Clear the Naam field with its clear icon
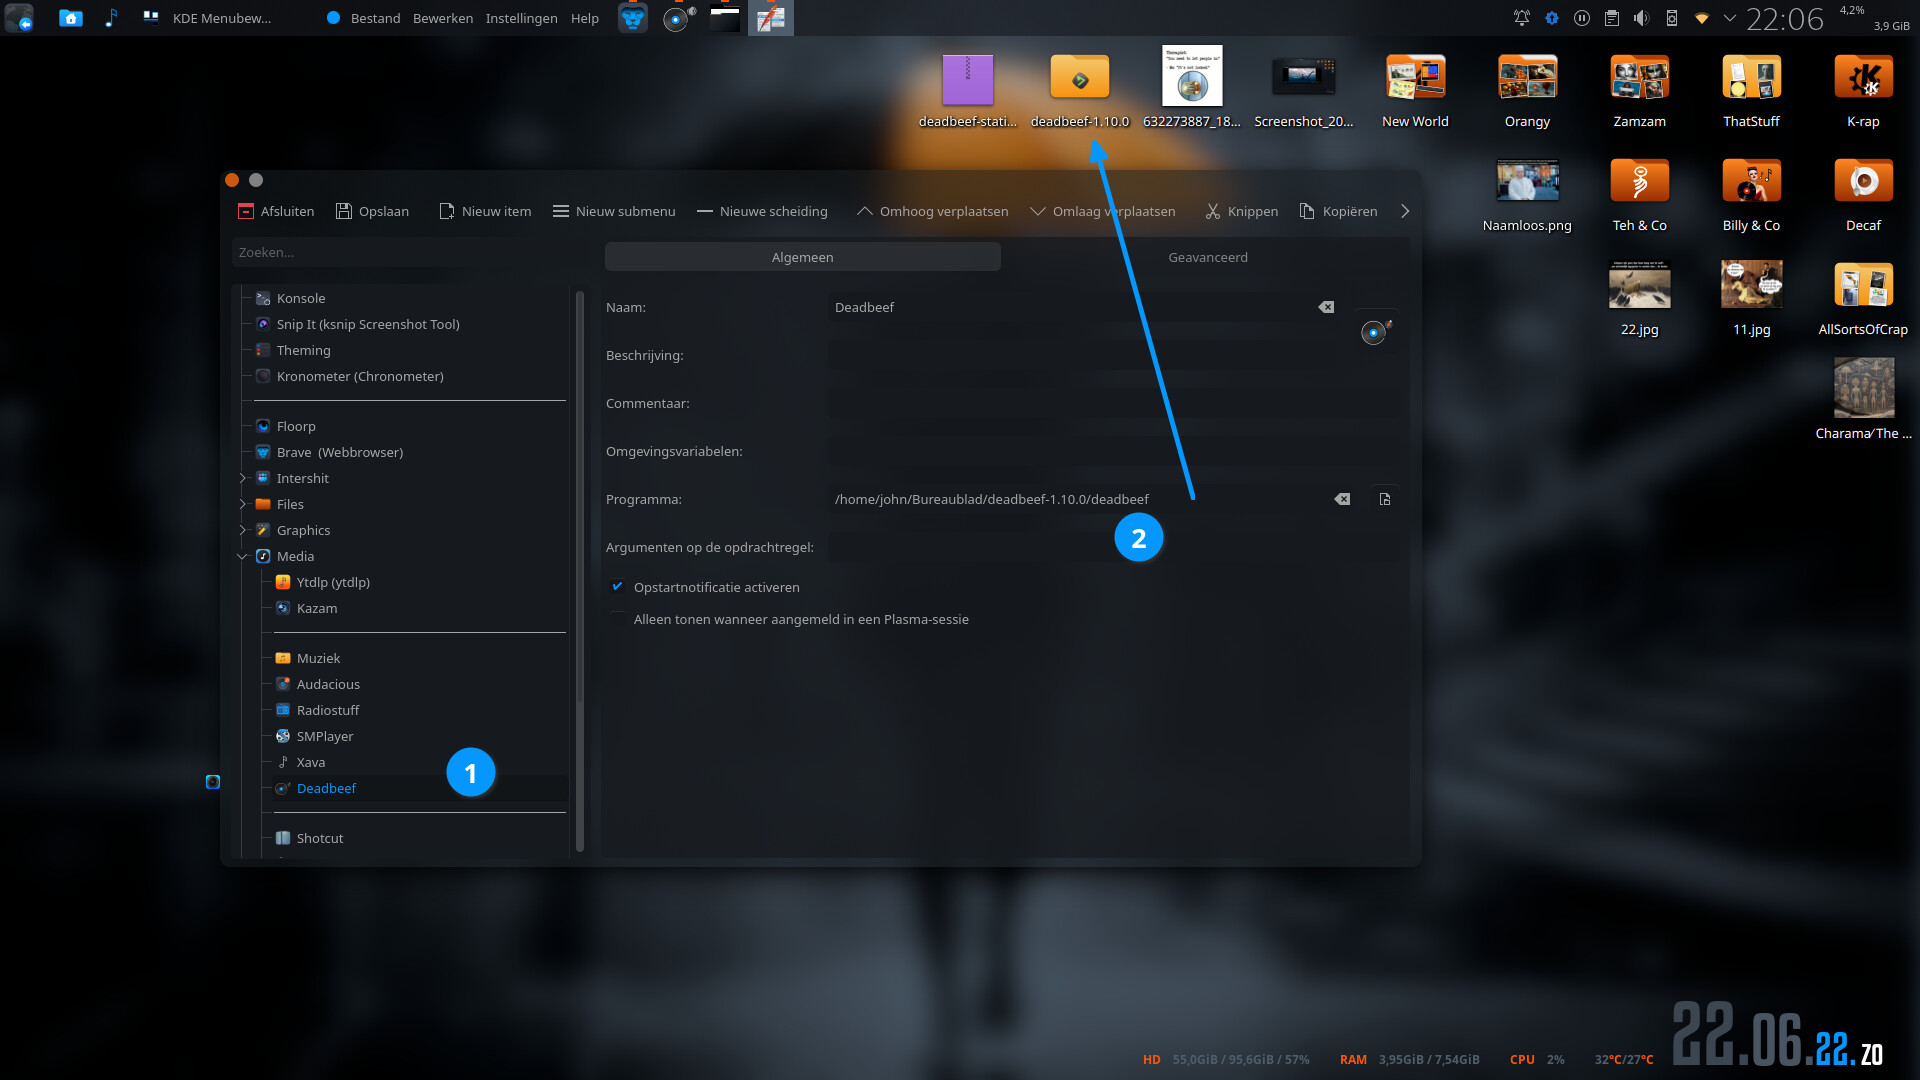The image size is (1920, 1080). coord(1326,307)
